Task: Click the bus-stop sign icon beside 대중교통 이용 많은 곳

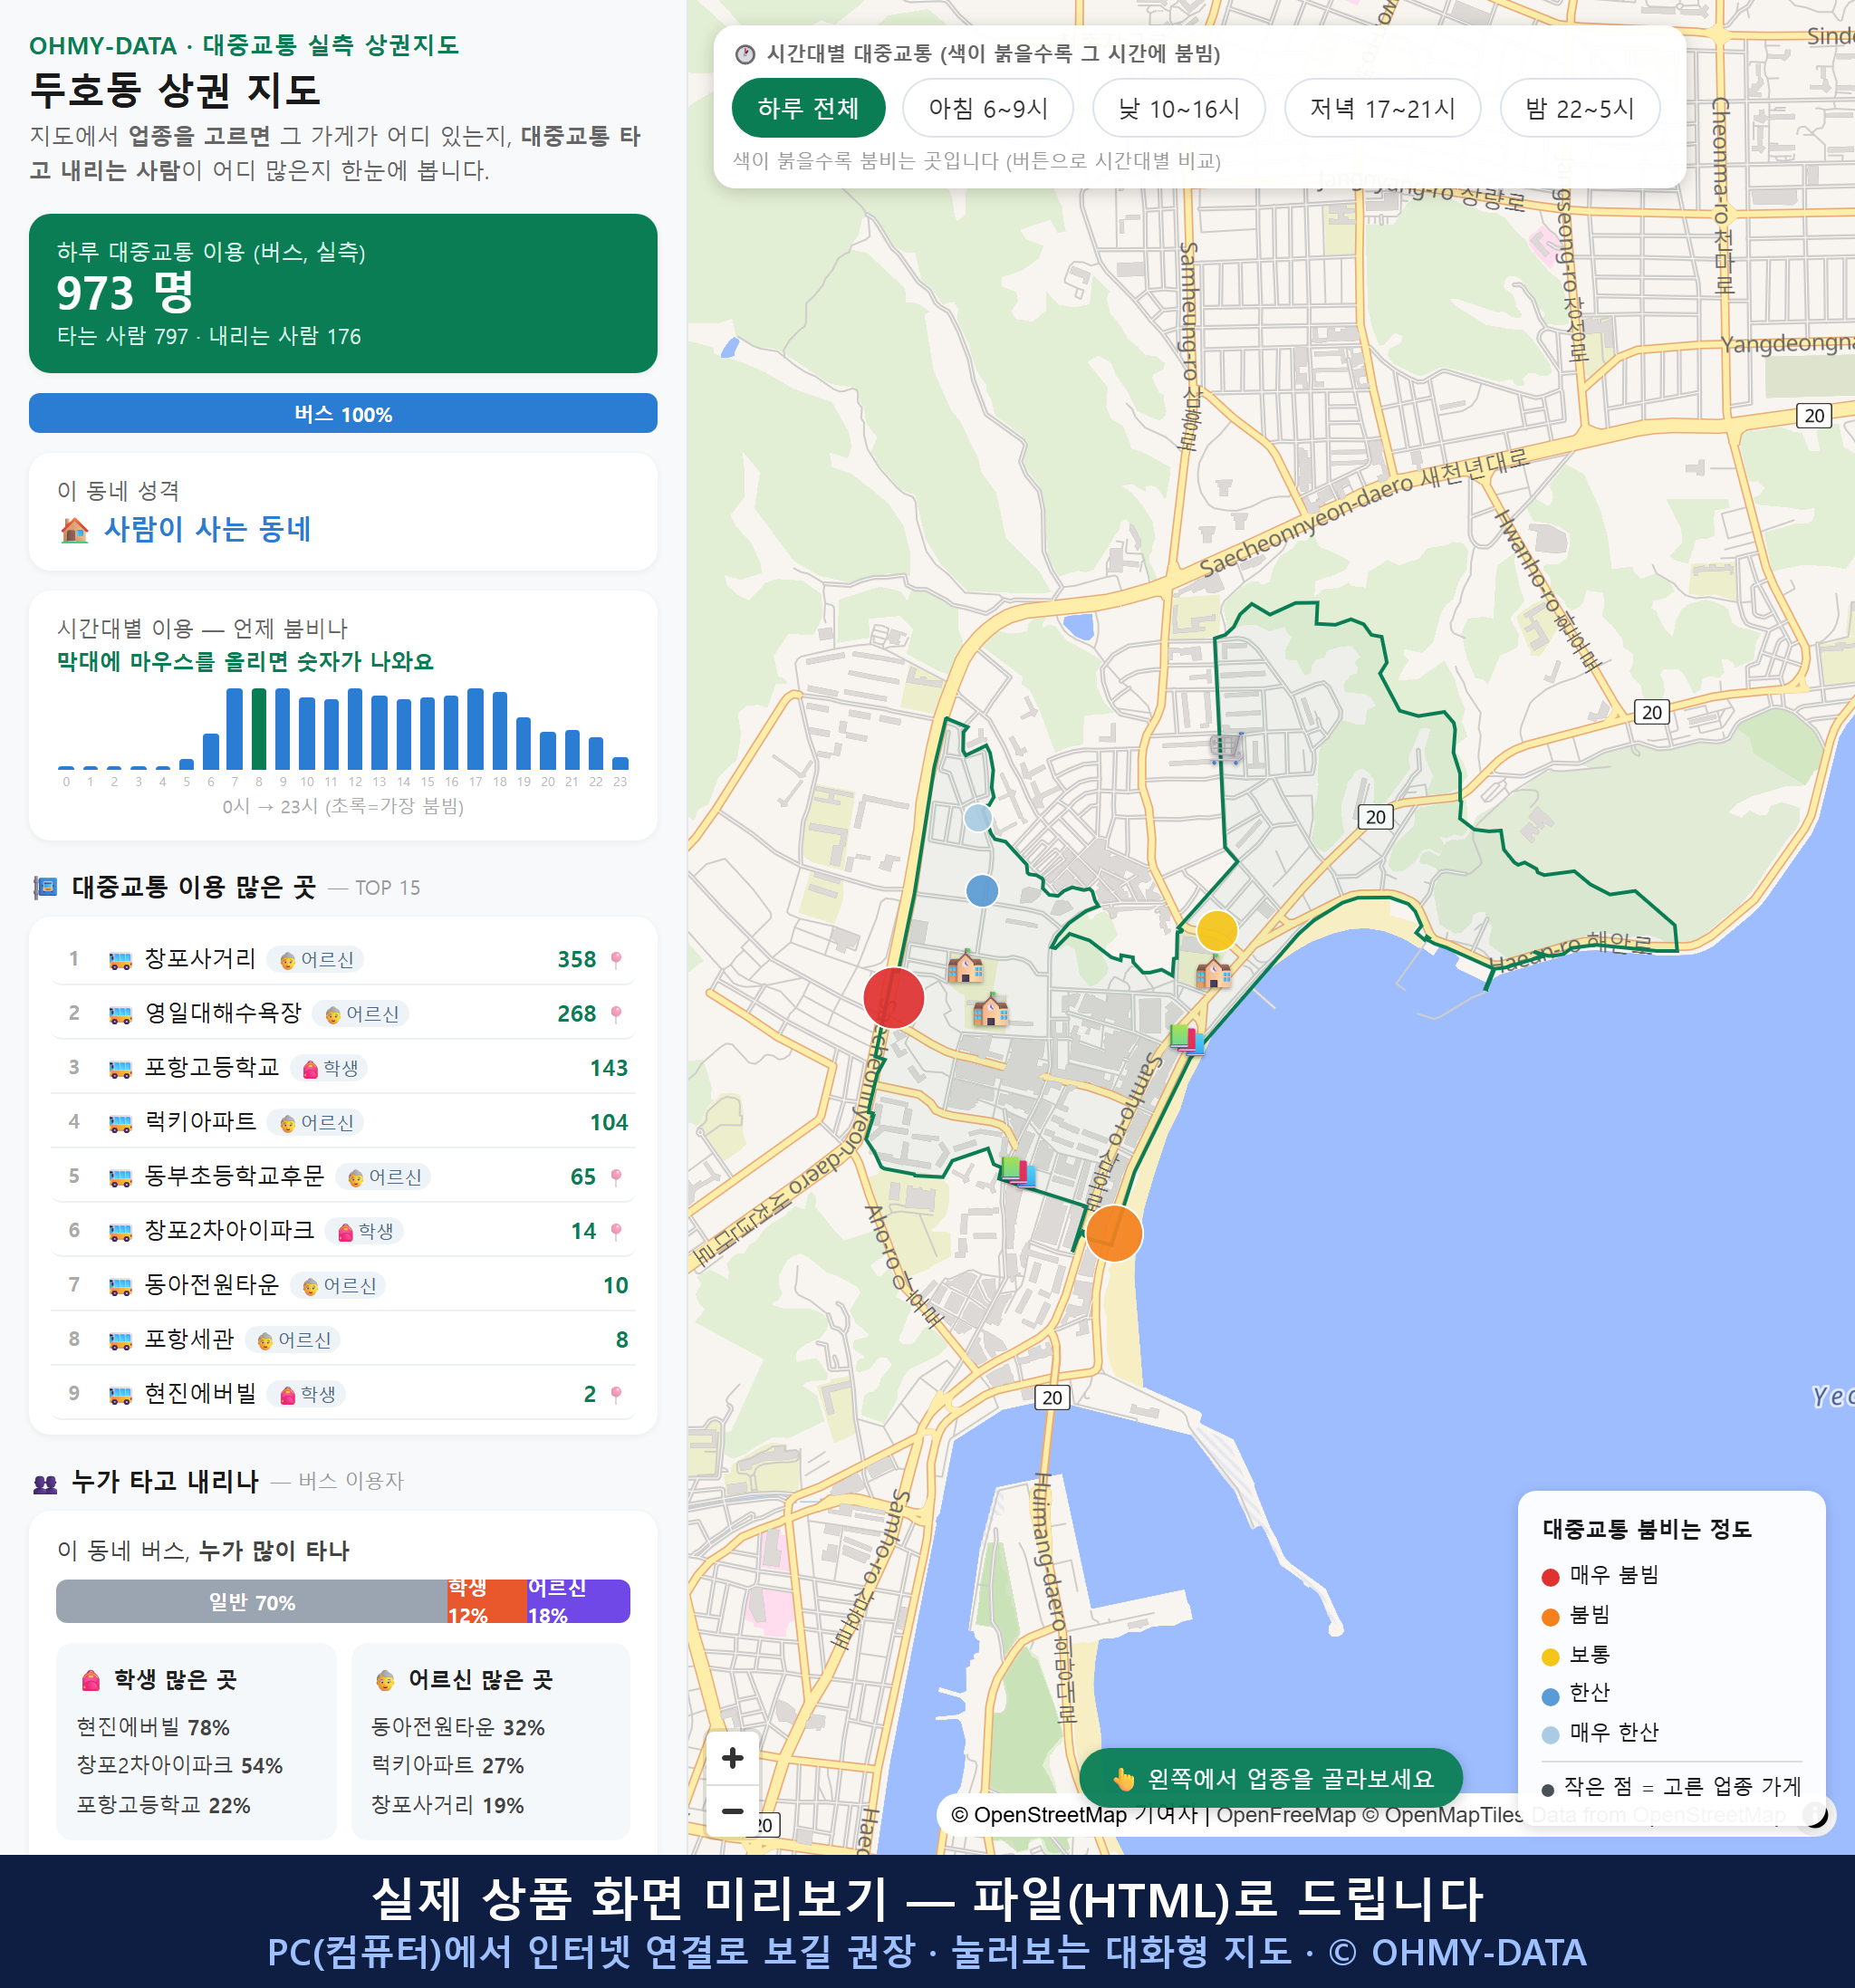Action: pos(45,888)
